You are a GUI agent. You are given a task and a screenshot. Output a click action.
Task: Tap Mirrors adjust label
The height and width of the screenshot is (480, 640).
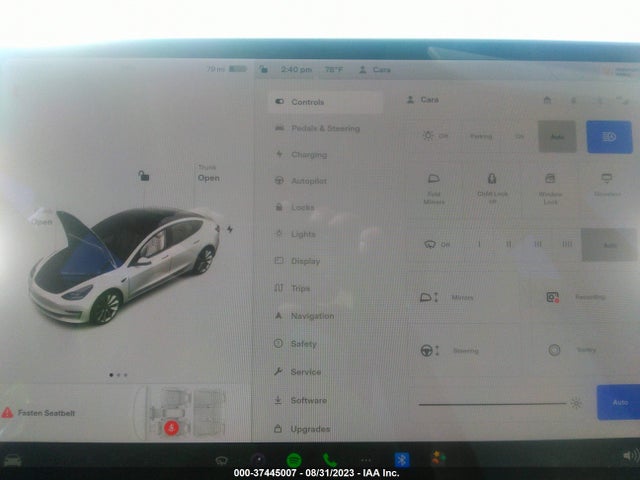(x=462, y=298)
